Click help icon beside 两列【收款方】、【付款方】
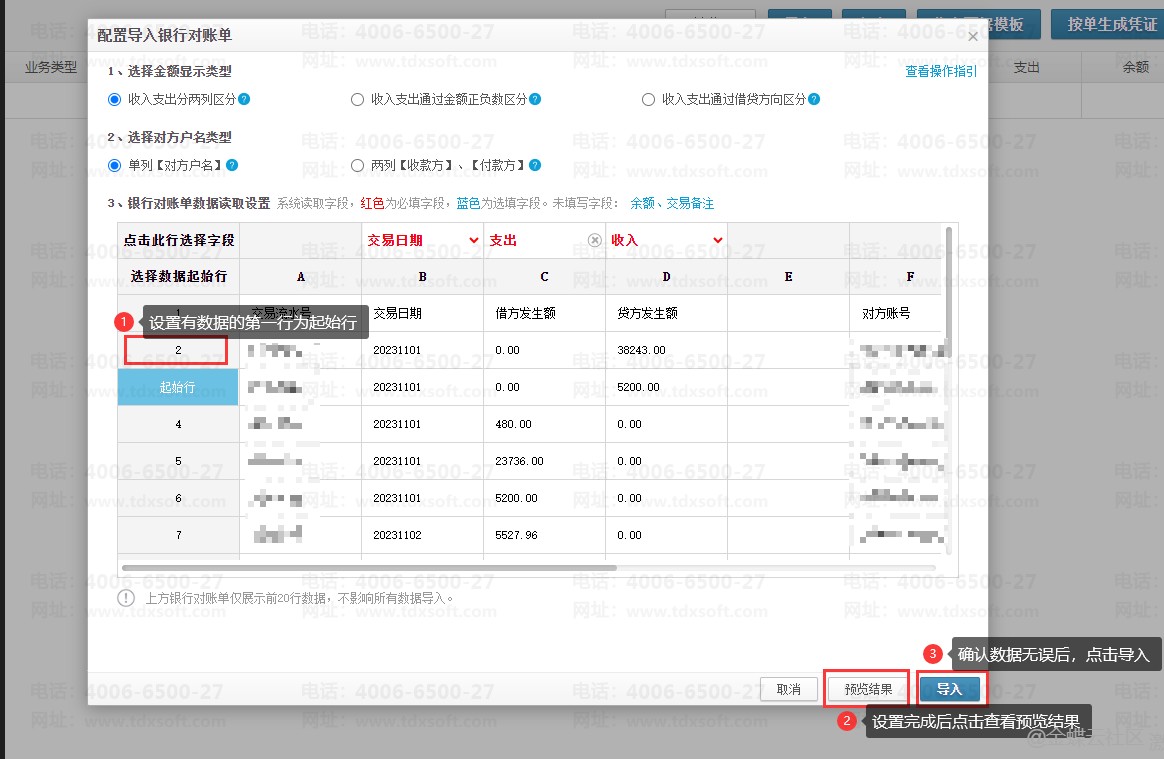1164x759 pixels. pos(535,166)
